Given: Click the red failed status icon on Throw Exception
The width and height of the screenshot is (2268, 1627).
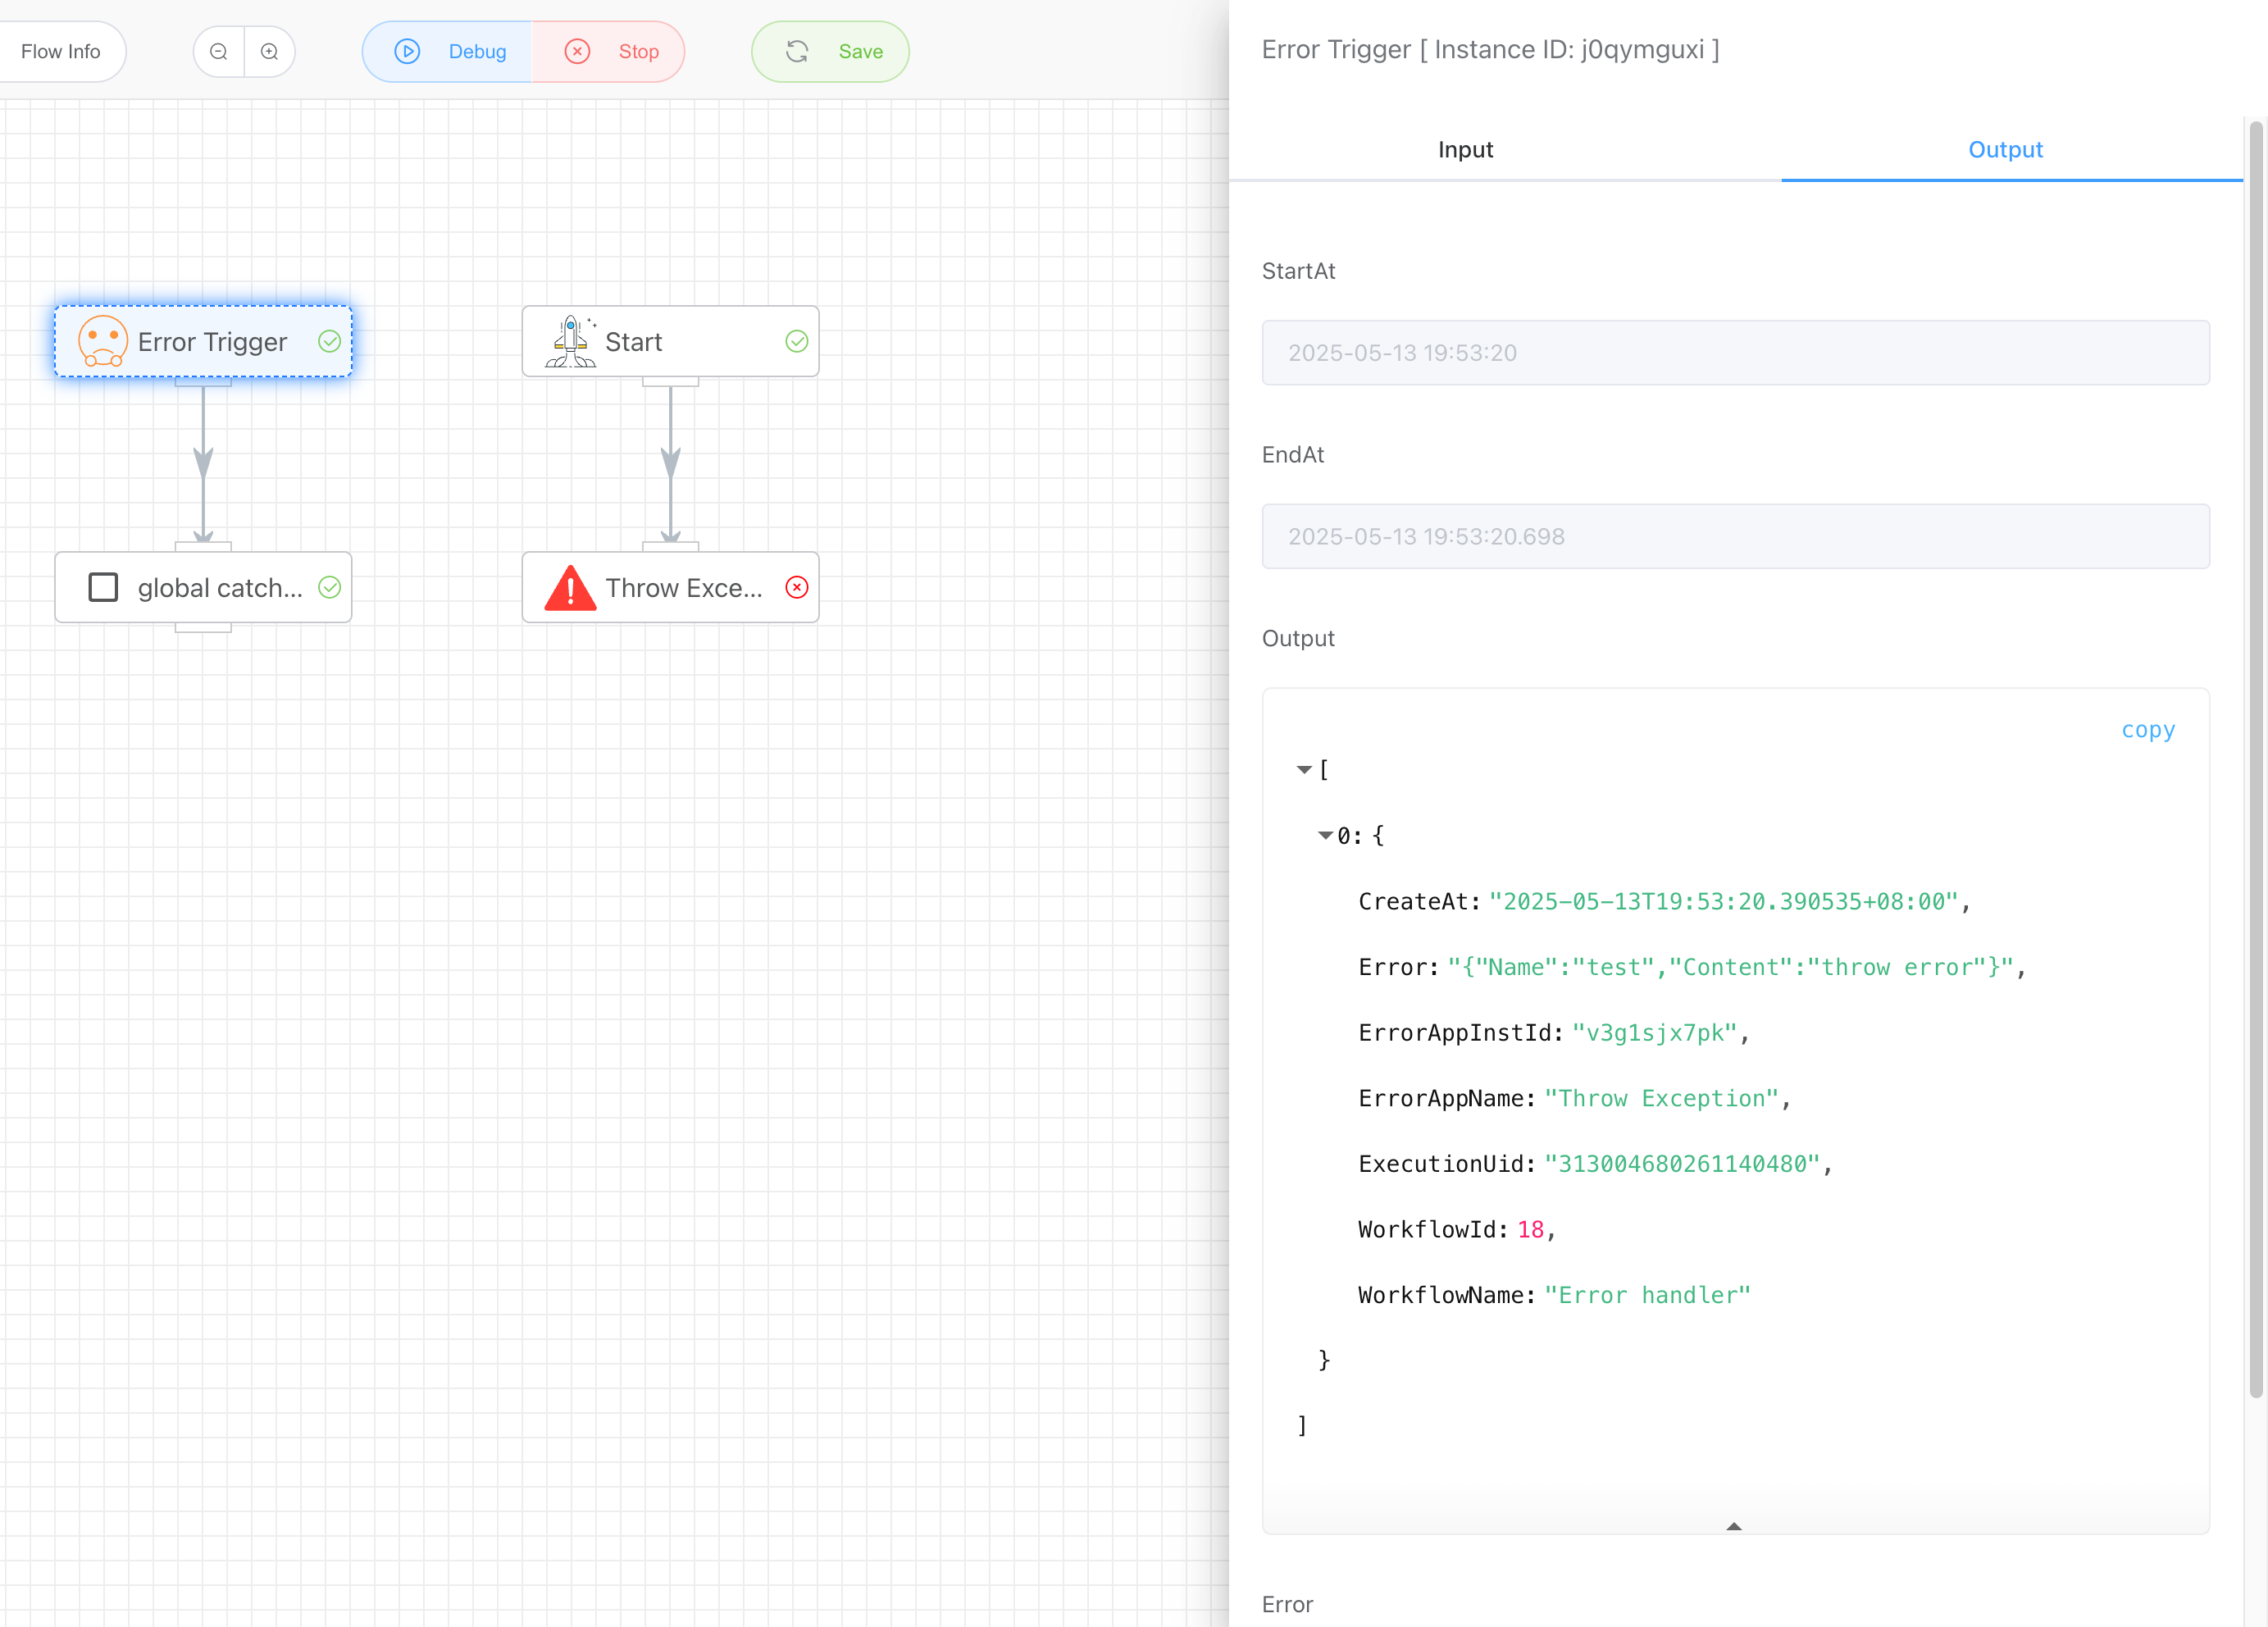Looking at the screenshot, I should point(796,588).
